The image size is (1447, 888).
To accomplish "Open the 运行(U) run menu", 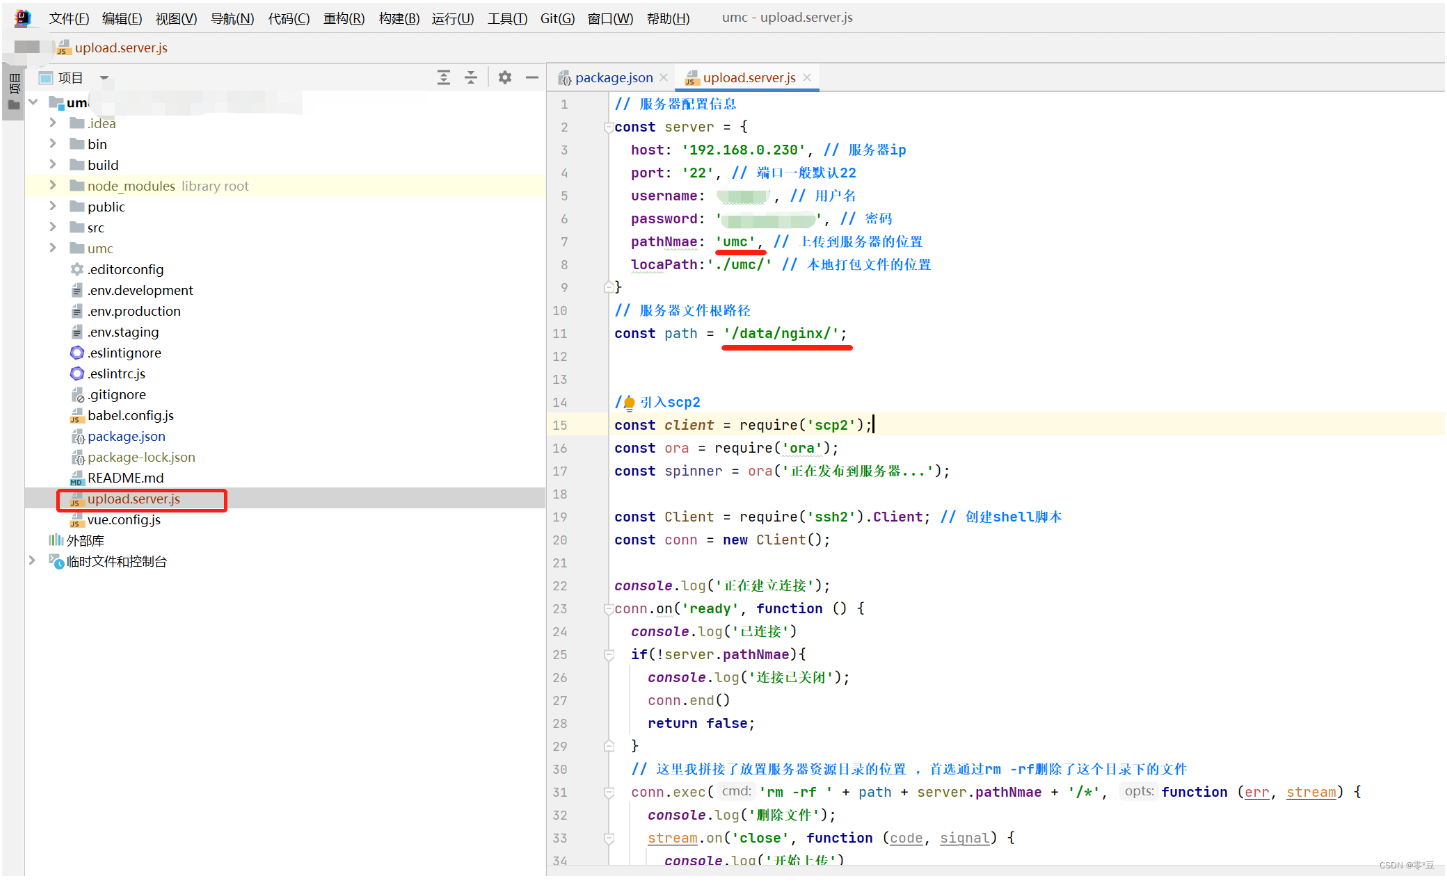I will click(452, 18).
